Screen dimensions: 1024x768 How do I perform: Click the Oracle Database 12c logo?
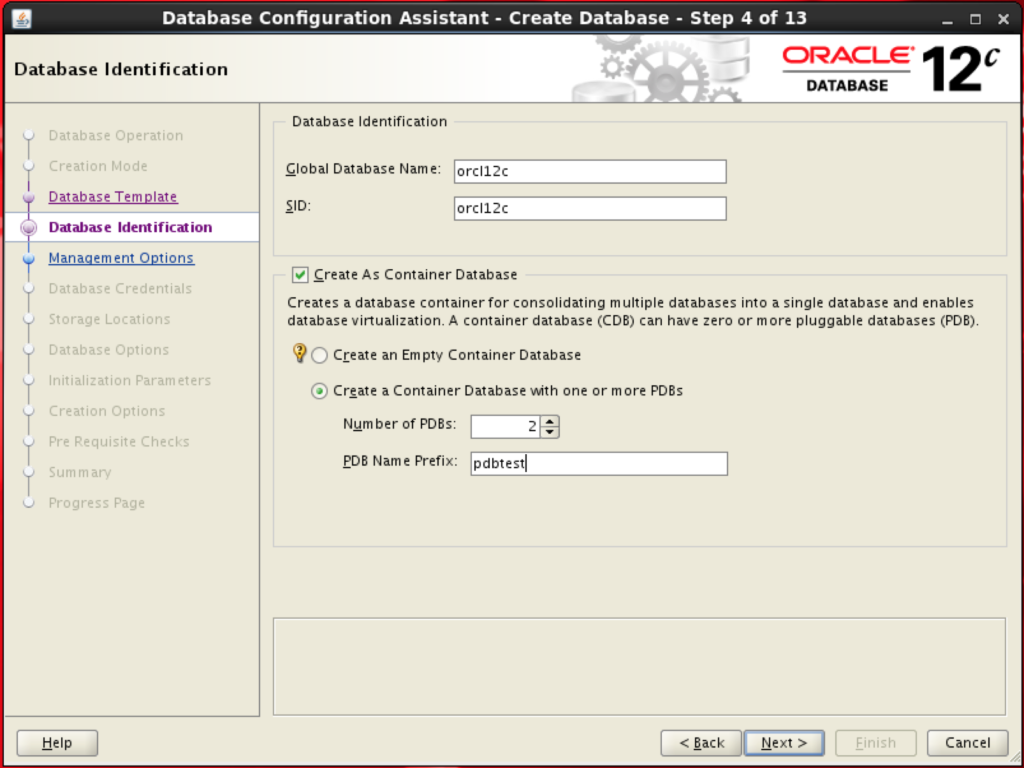coord(890,69)
